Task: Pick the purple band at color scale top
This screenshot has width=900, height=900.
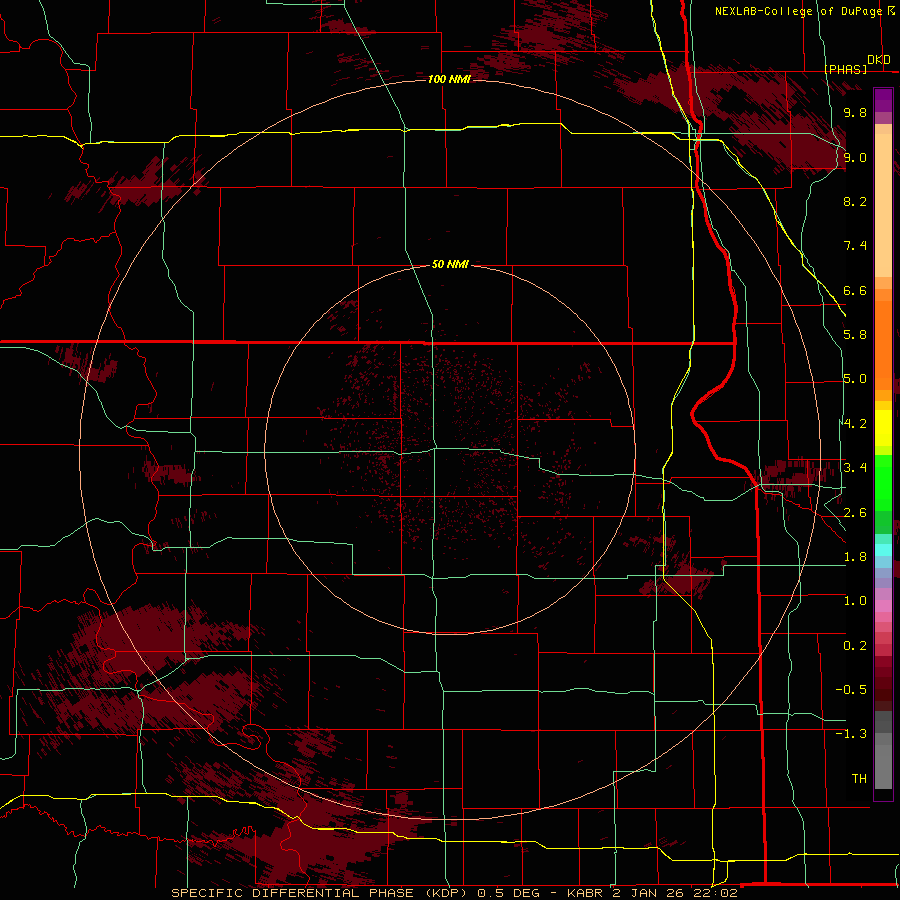Action: (883, 100)
